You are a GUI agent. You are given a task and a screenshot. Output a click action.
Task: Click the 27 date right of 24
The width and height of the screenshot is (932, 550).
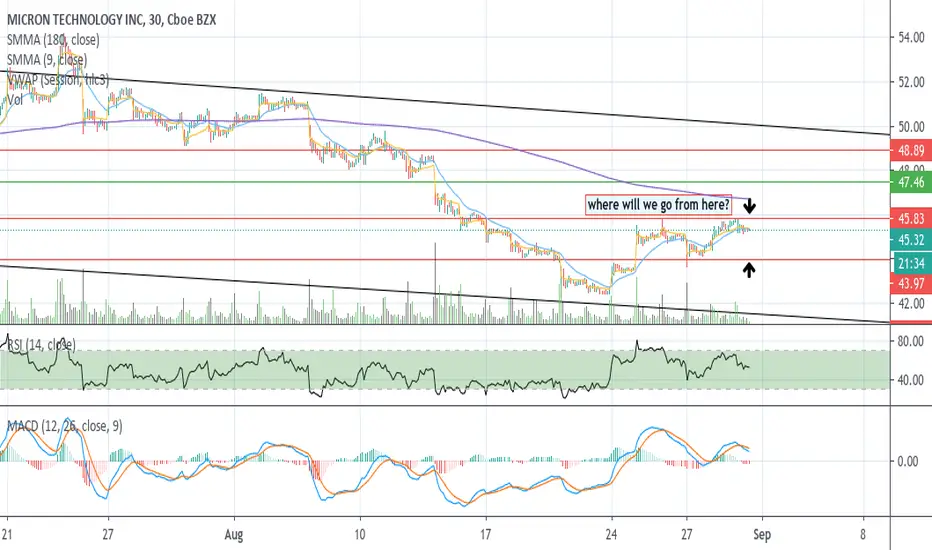pyautogui.click(x=687, y=534)
